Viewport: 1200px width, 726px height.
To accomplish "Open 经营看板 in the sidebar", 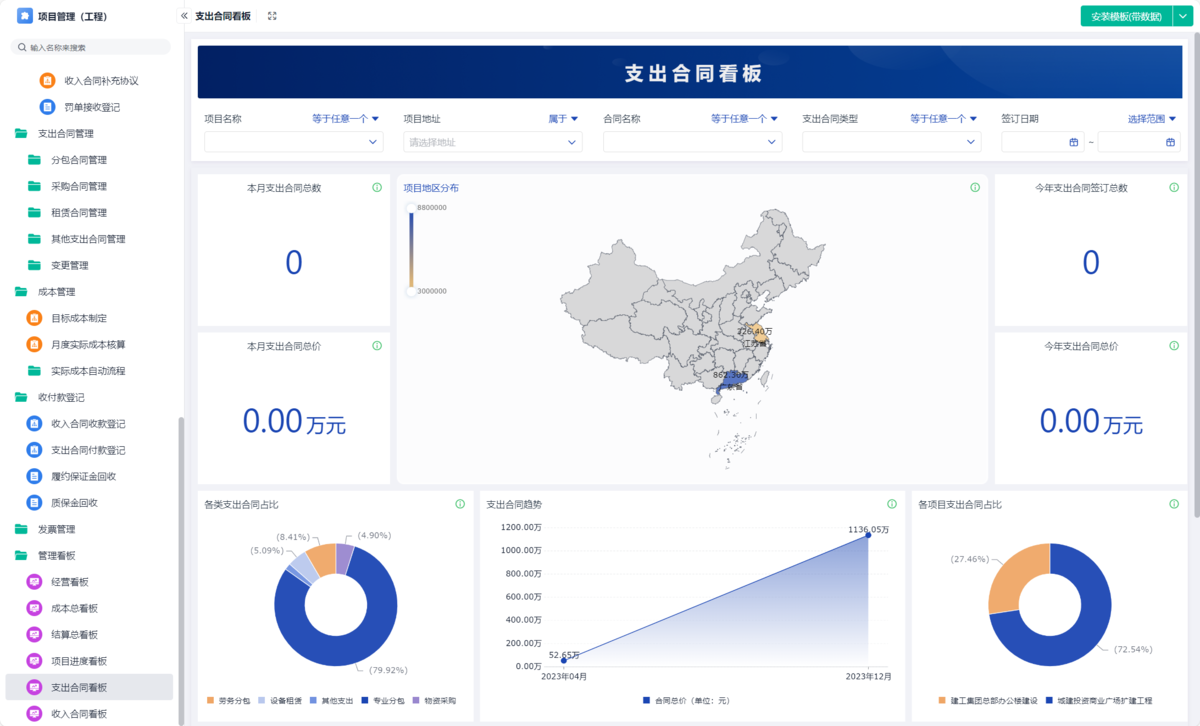I will pyautogui.click(x=70, y=582).
